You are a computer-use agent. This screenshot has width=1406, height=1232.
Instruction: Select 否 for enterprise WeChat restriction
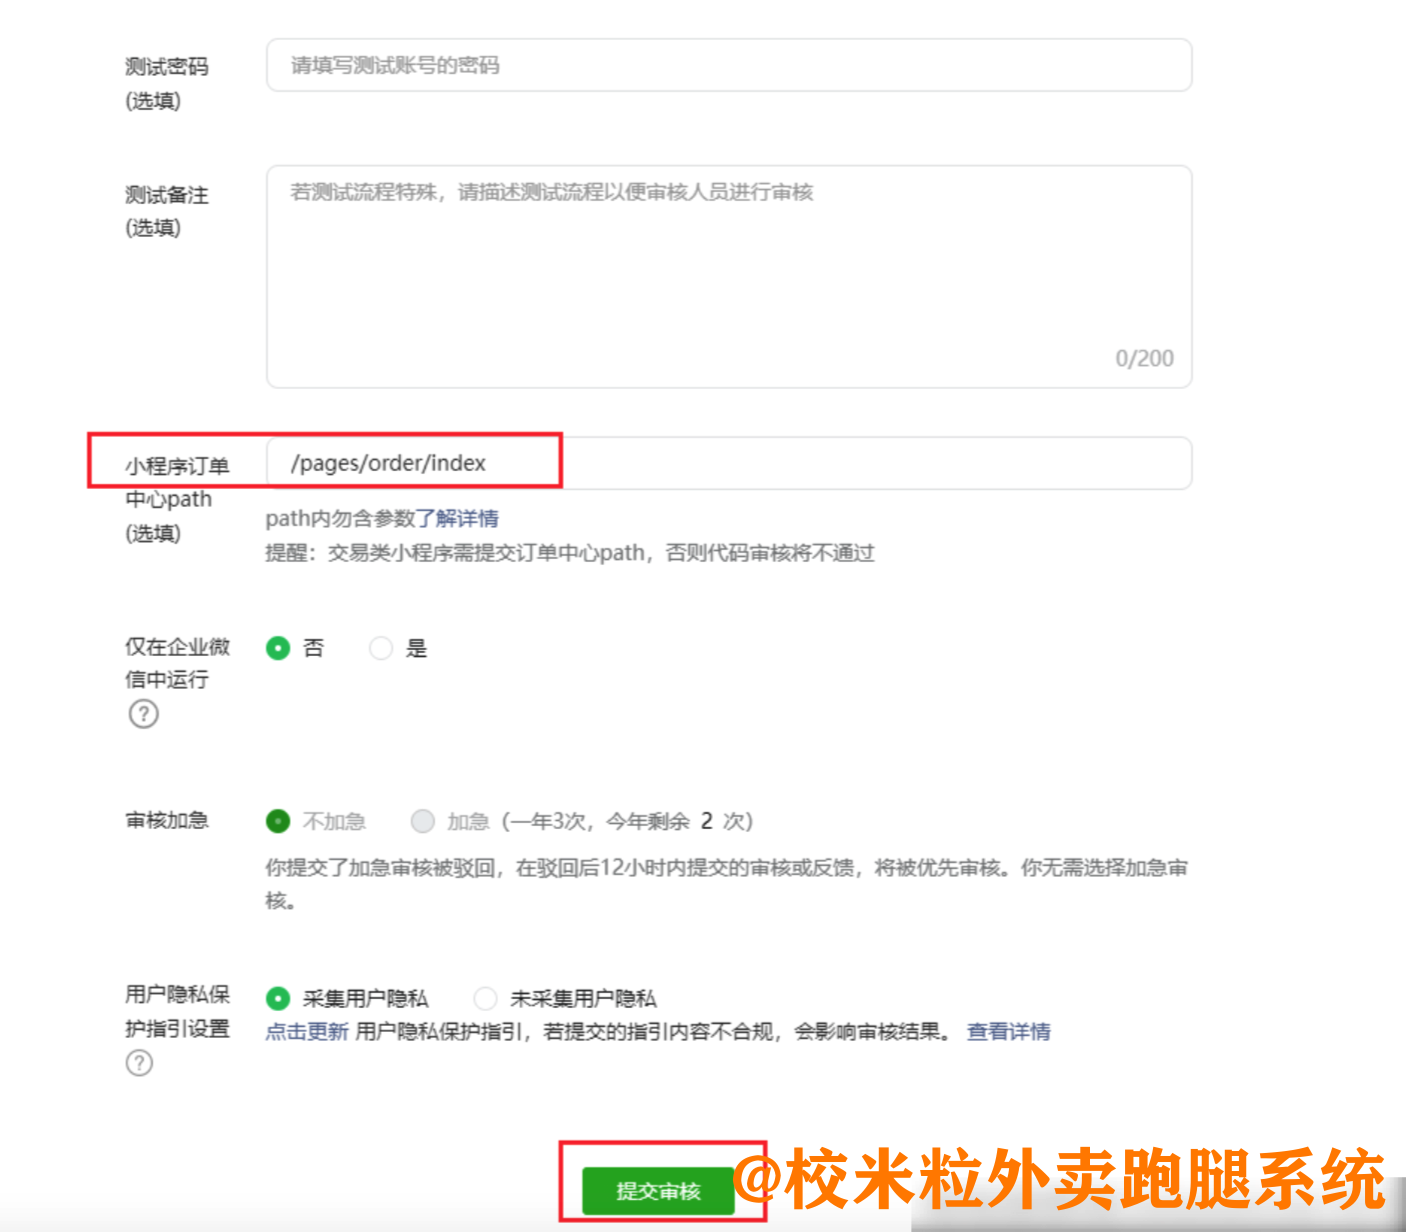[278, 648]
